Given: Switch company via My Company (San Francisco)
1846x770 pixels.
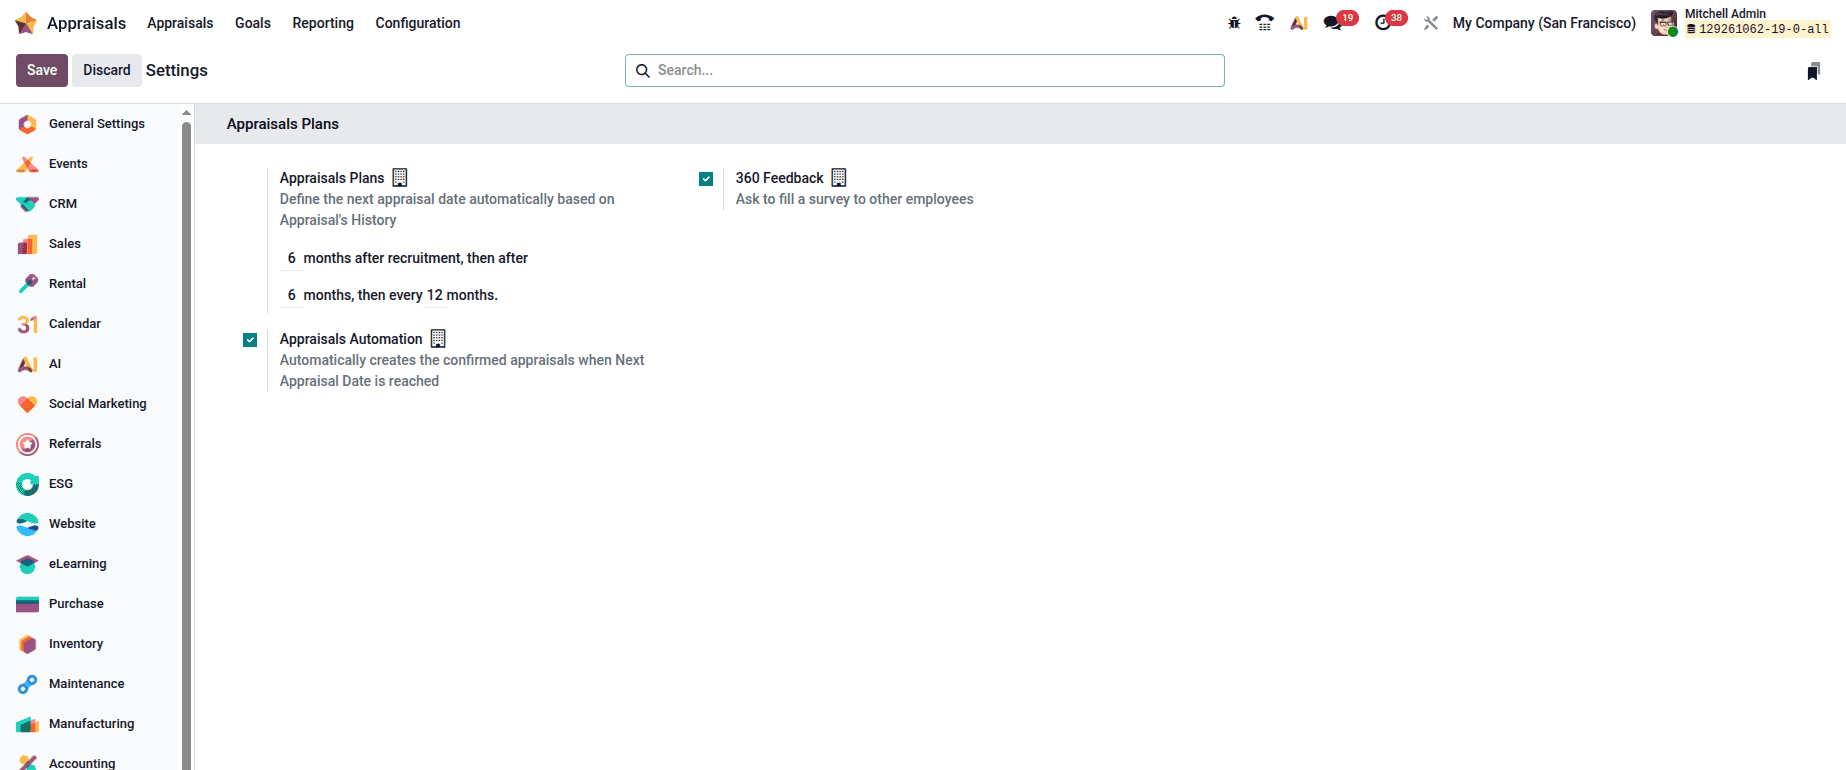Looking at the screenshot, I should point(1544,23).
